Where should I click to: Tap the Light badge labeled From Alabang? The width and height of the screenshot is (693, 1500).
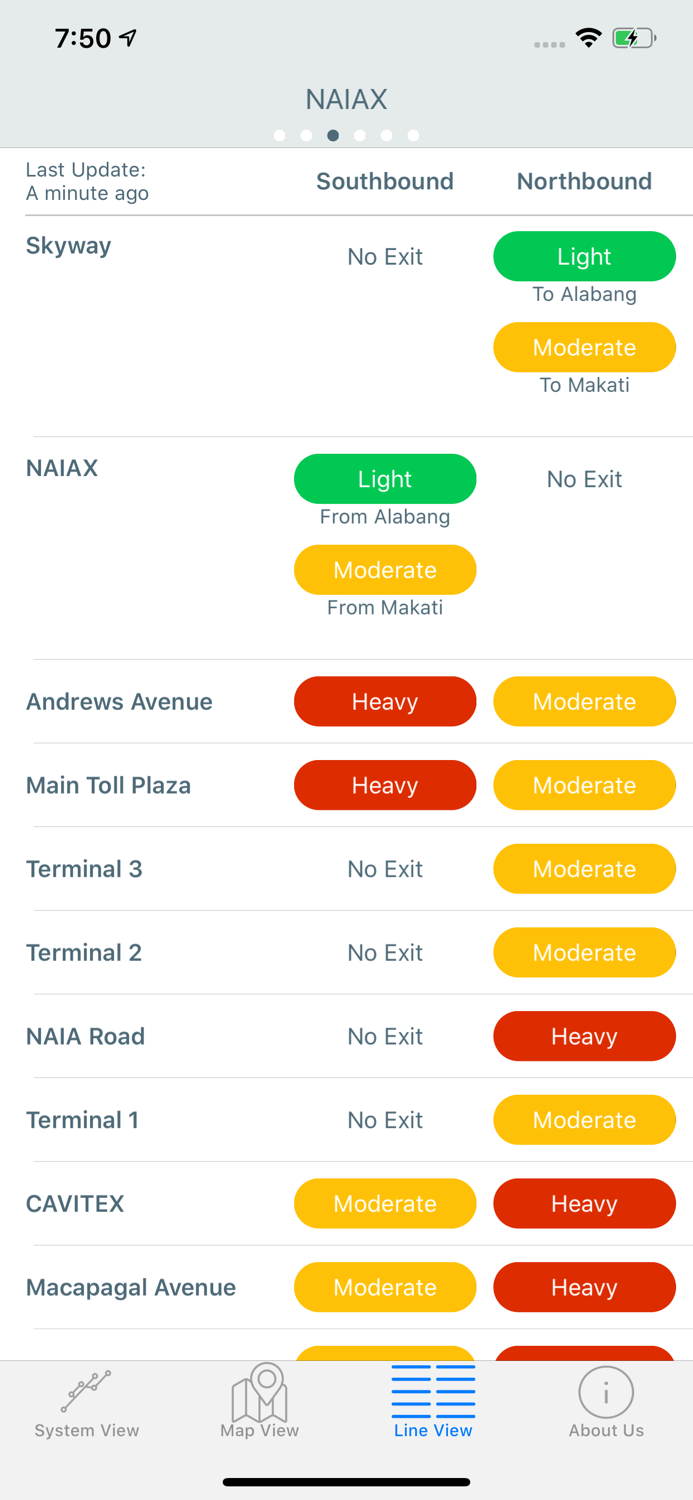coord(385,480)
